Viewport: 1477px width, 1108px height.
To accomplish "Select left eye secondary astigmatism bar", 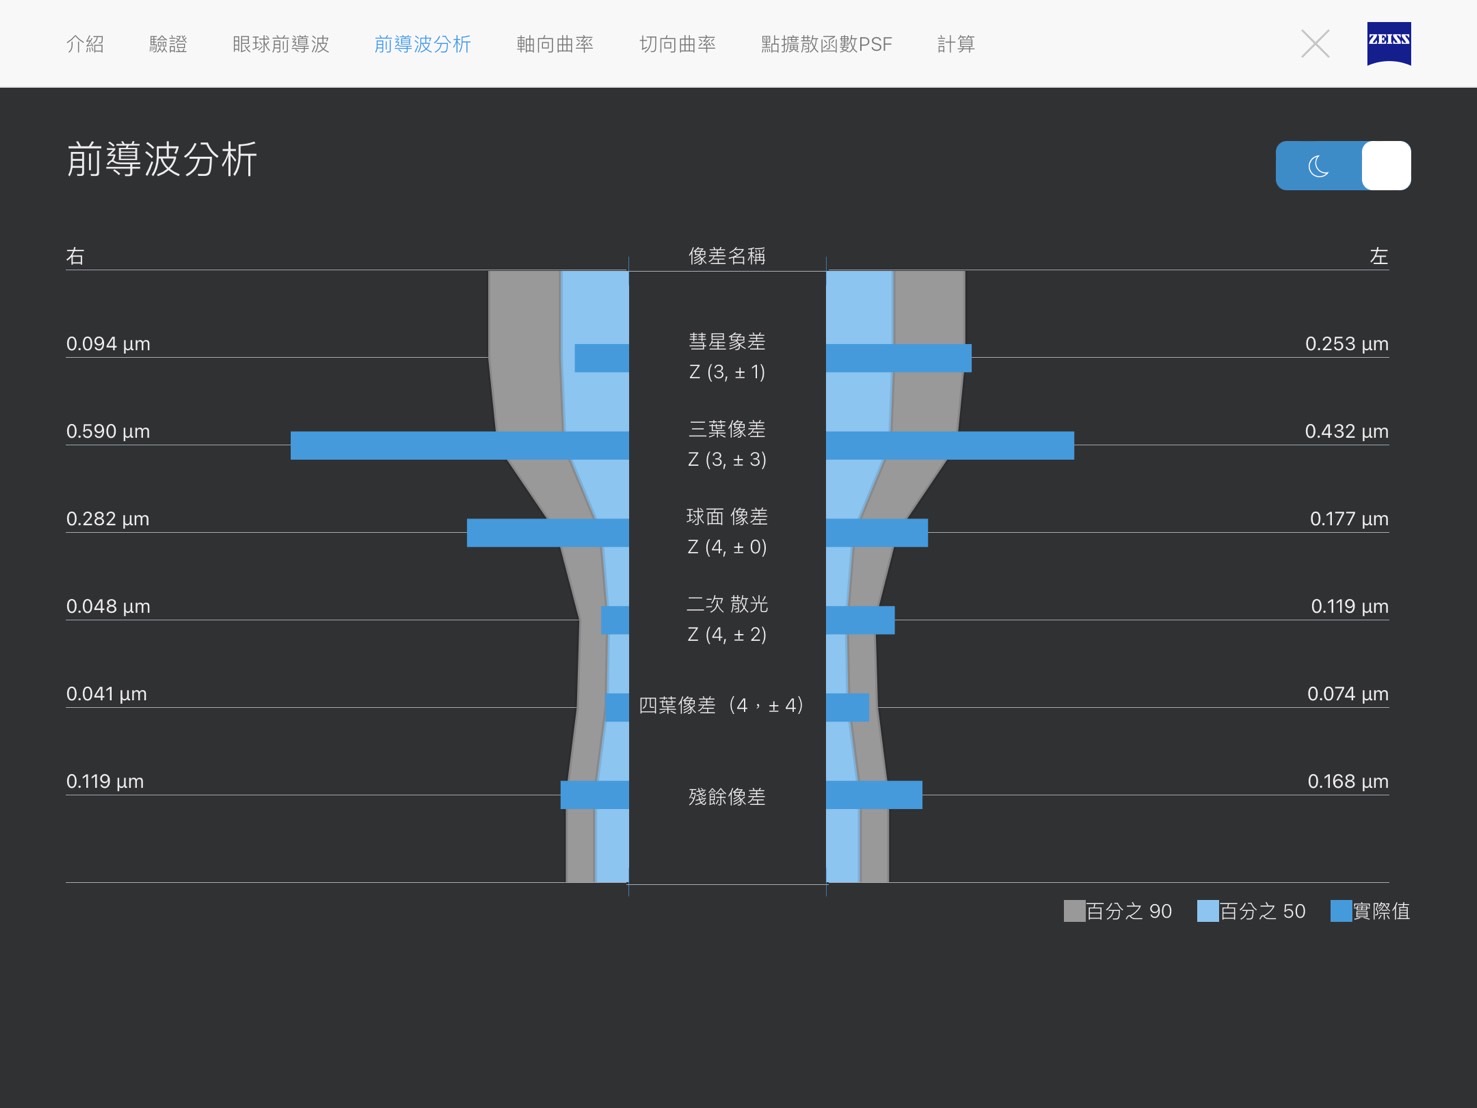I will (x=861, y=620).
